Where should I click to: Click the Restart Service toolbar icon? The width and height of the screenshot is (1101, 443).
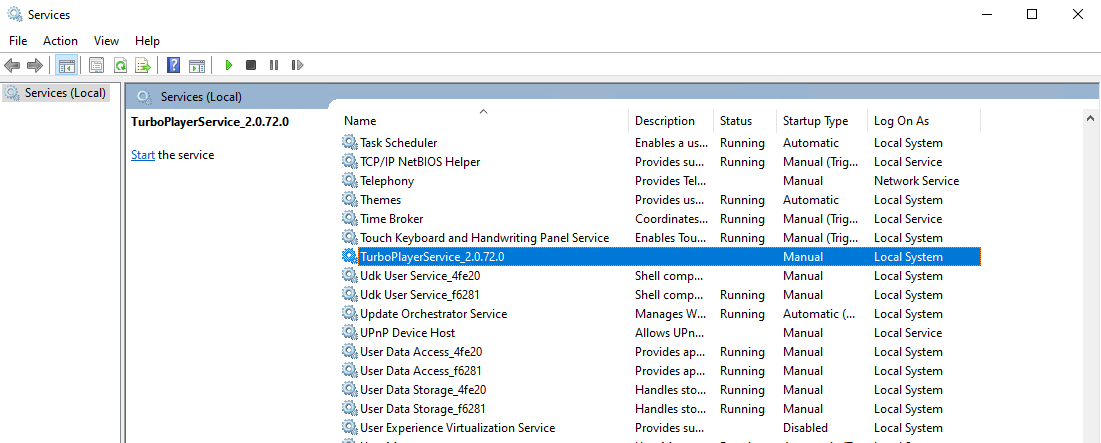tap(297, 65)
